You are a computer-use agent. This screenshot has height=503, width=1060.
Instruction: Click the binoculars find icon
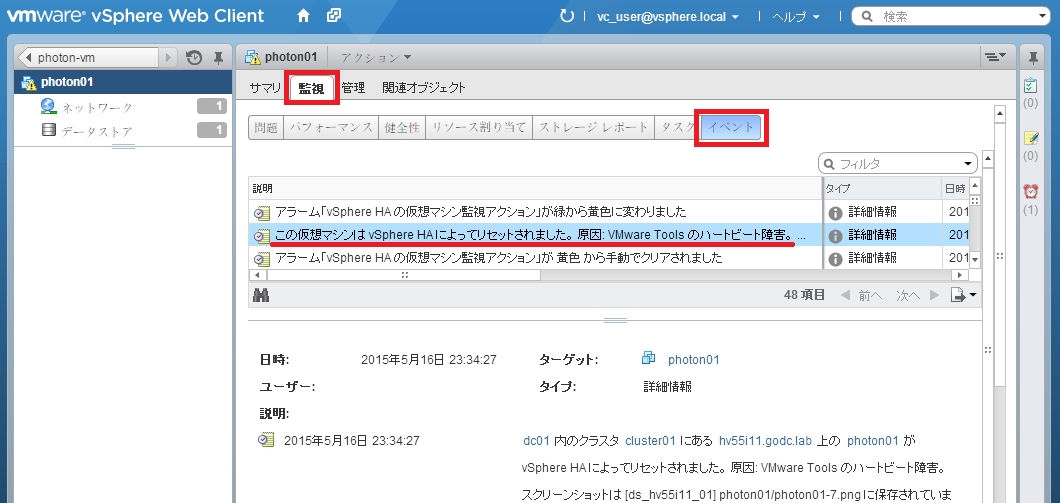click(261, 295)
